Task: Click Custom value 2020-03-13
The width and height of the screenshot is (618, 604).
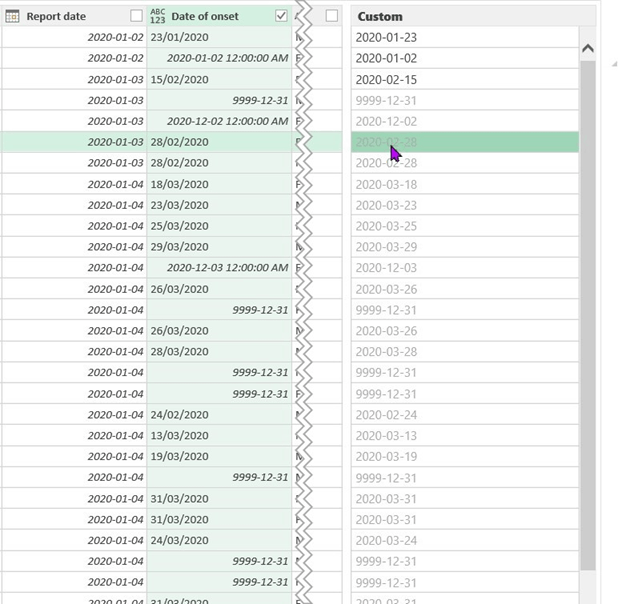Action: (465, 436)
